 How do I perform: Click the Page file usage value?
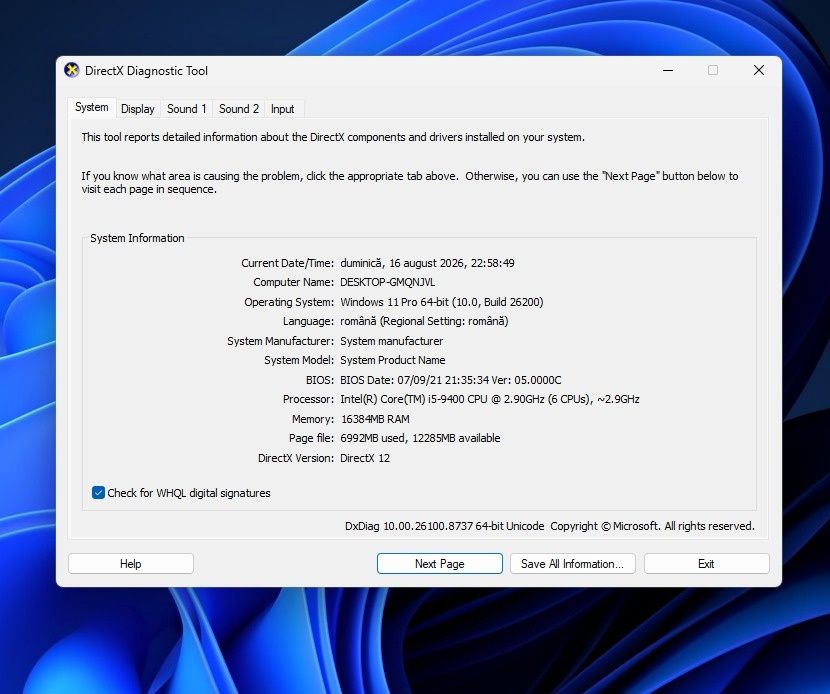point(420,438)
